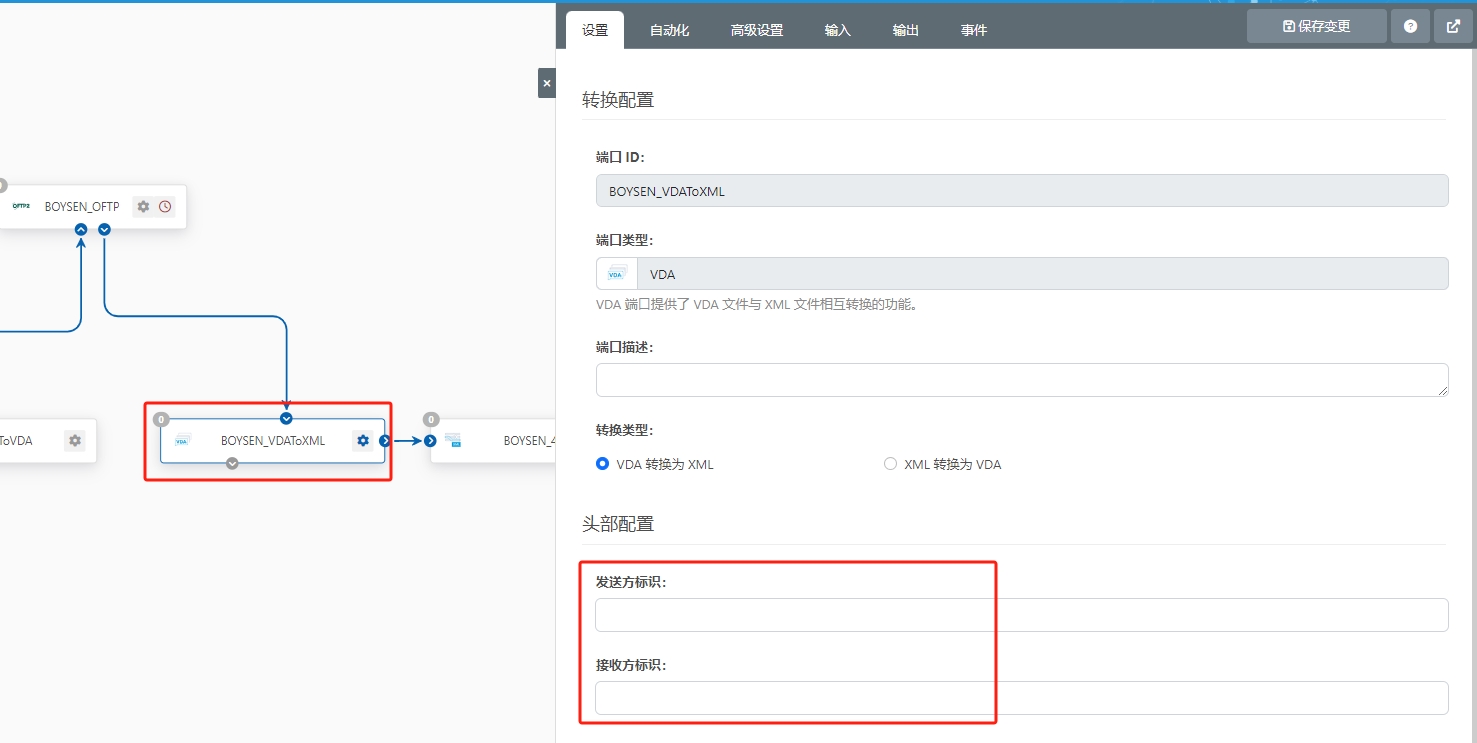Click the gear icon on the ToVDA node
Viewport: 1477px width, 743px height.
pos(75,441)
